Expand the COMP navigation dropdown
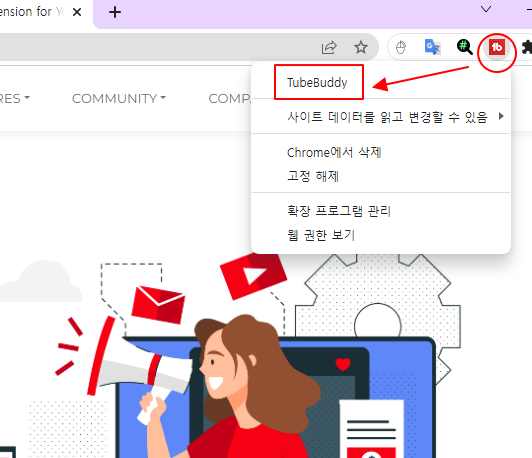Screen dimensions: 532x458 229,98
